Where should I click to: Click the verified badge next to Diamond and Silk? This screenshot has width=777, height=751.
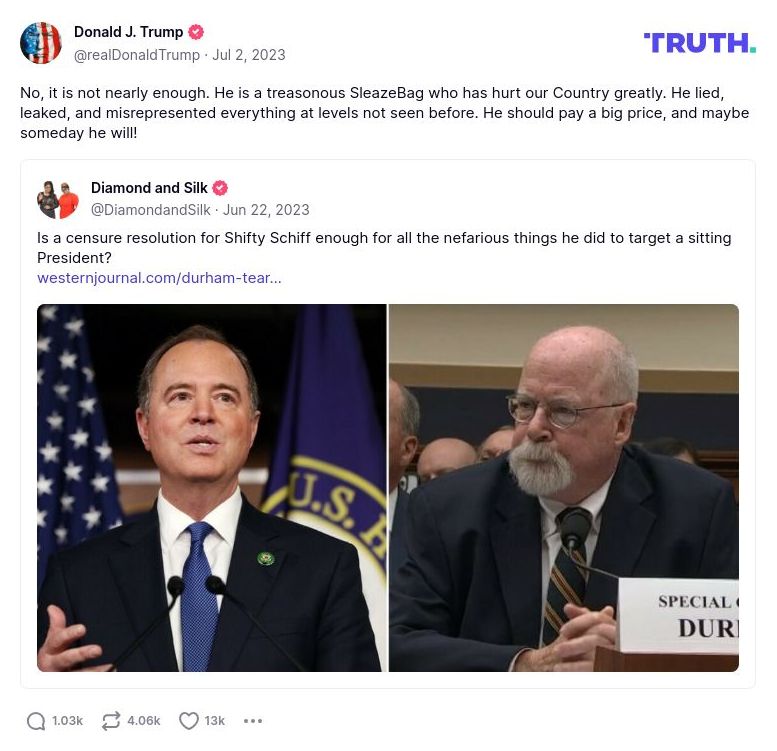point(220,188)
